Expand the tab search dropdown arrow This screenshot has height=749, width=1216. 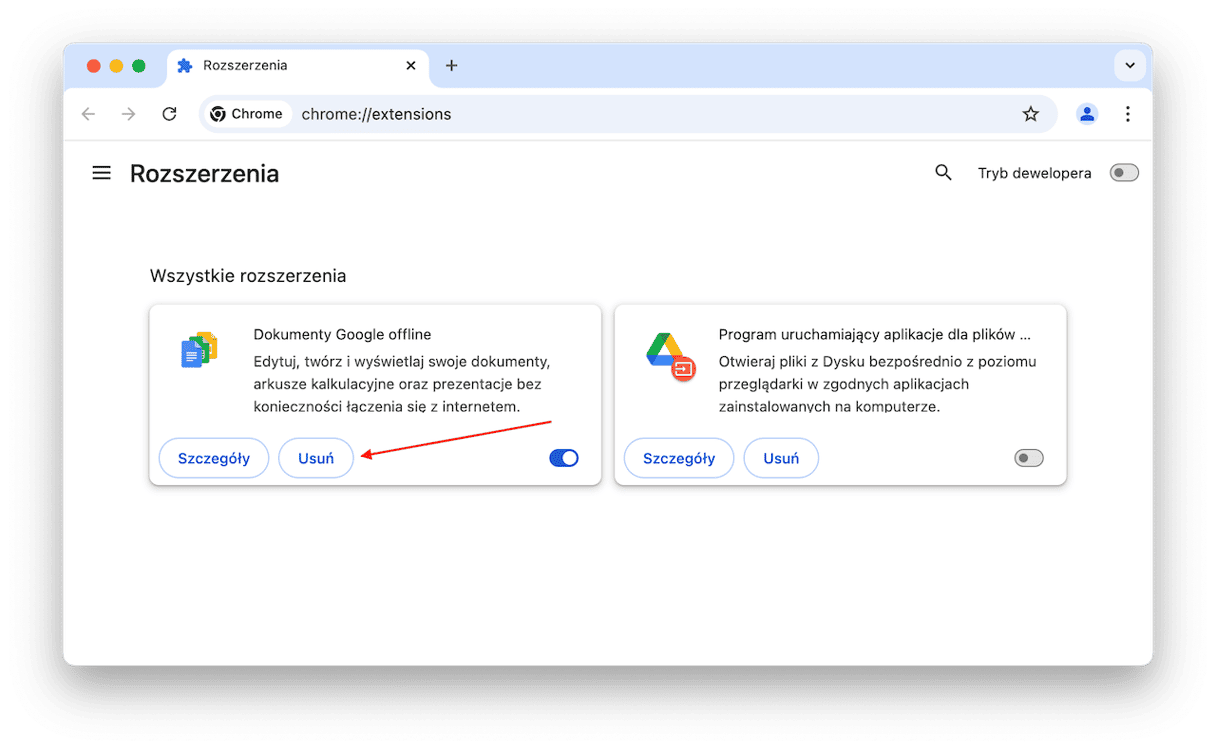coord(1130,65)
